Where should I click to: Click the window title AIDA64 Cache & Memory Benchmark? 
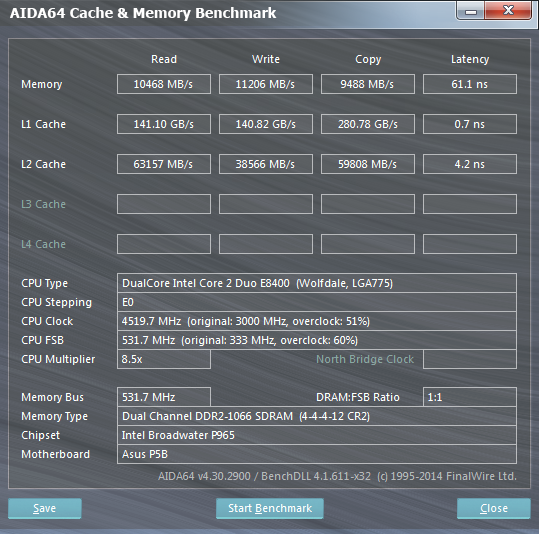tap(143, 13)
